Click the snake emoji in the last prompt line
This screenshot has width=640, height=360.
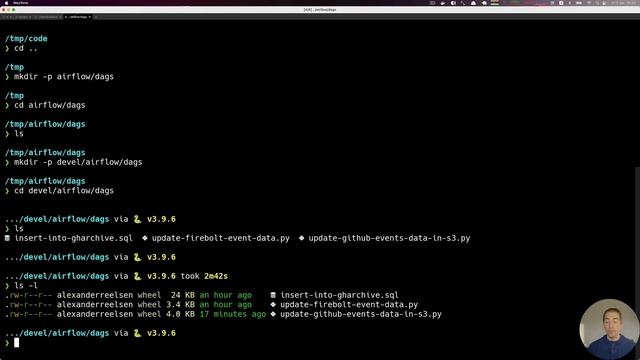click(138, 333)
